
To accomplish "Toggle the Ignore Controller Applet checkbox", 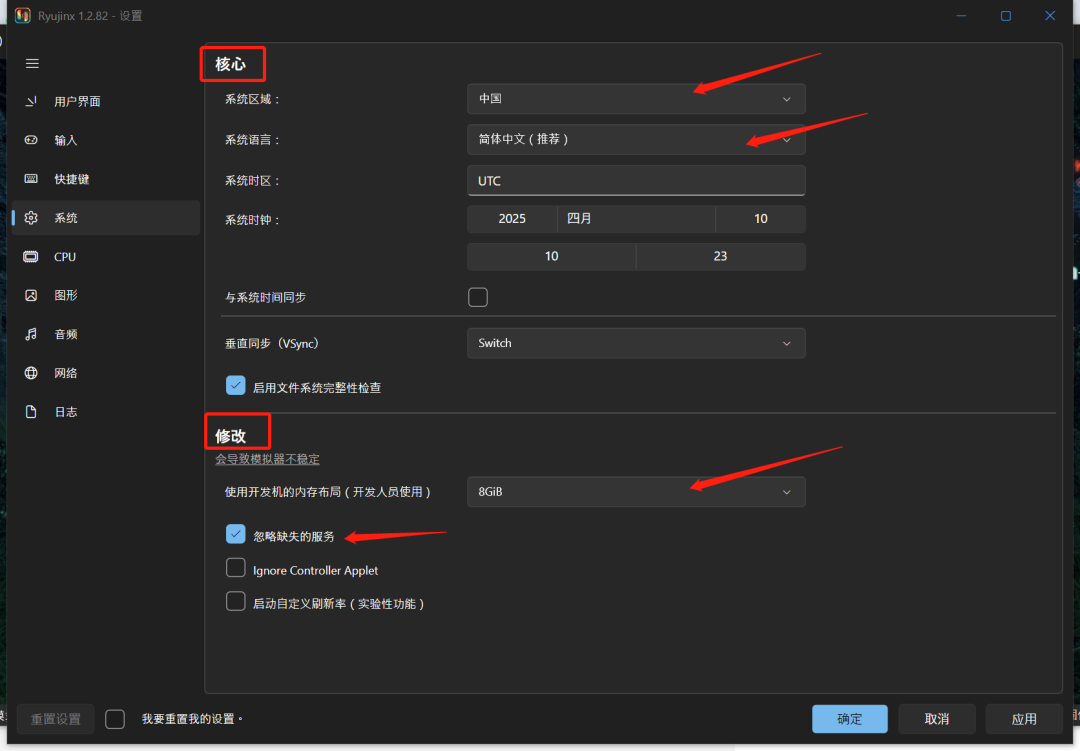I will [236, 568].
